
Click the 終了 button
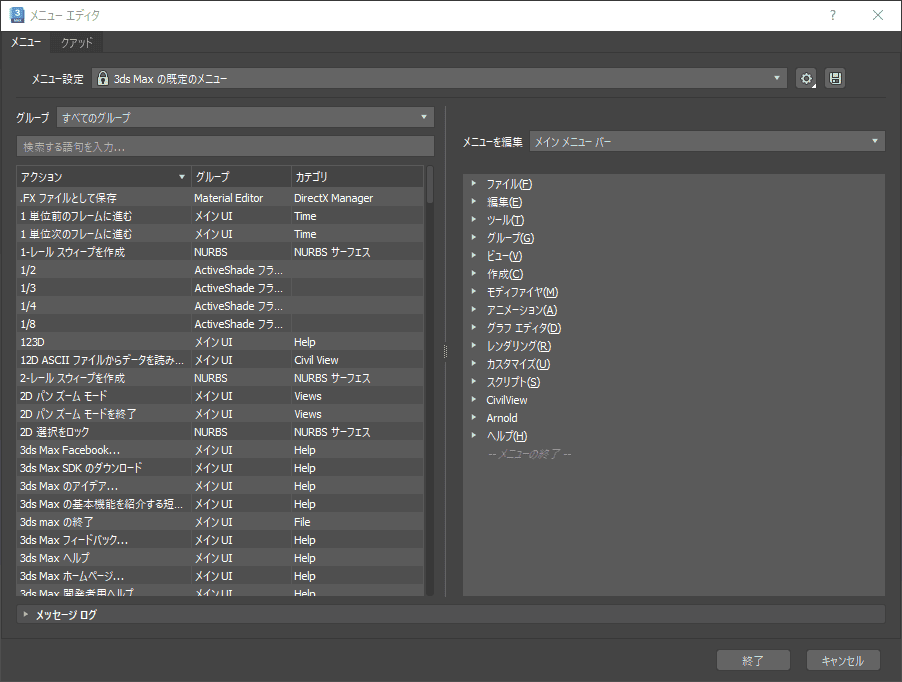[x=753, y=661]
